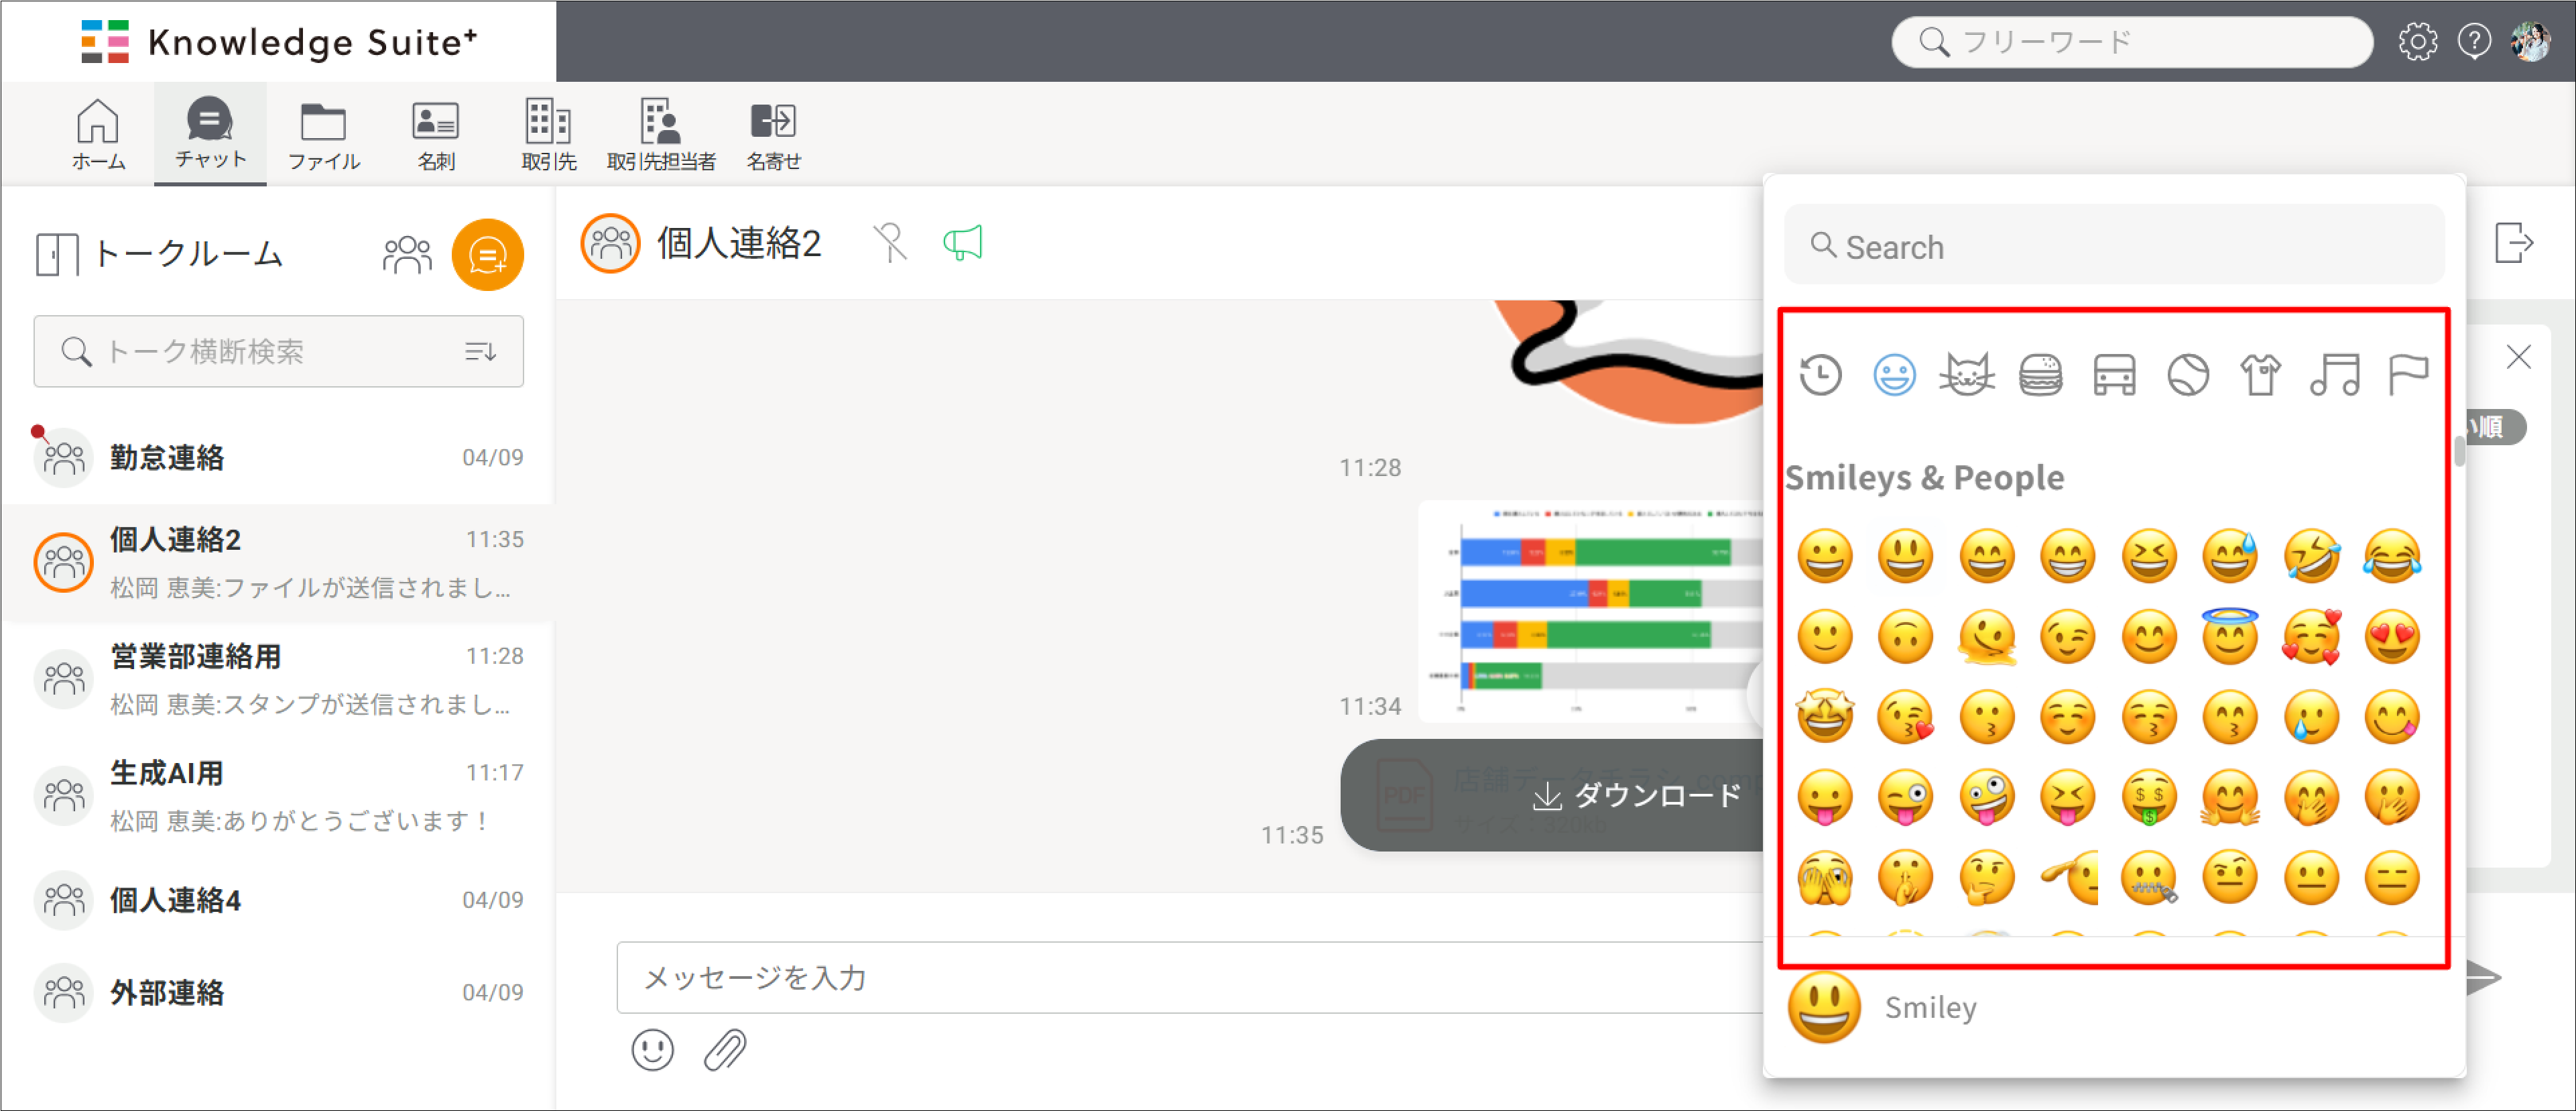Open the 勤怠連絡 talk room
This screenshot has height=1111, width=2576.
click(x=278, y=458)
